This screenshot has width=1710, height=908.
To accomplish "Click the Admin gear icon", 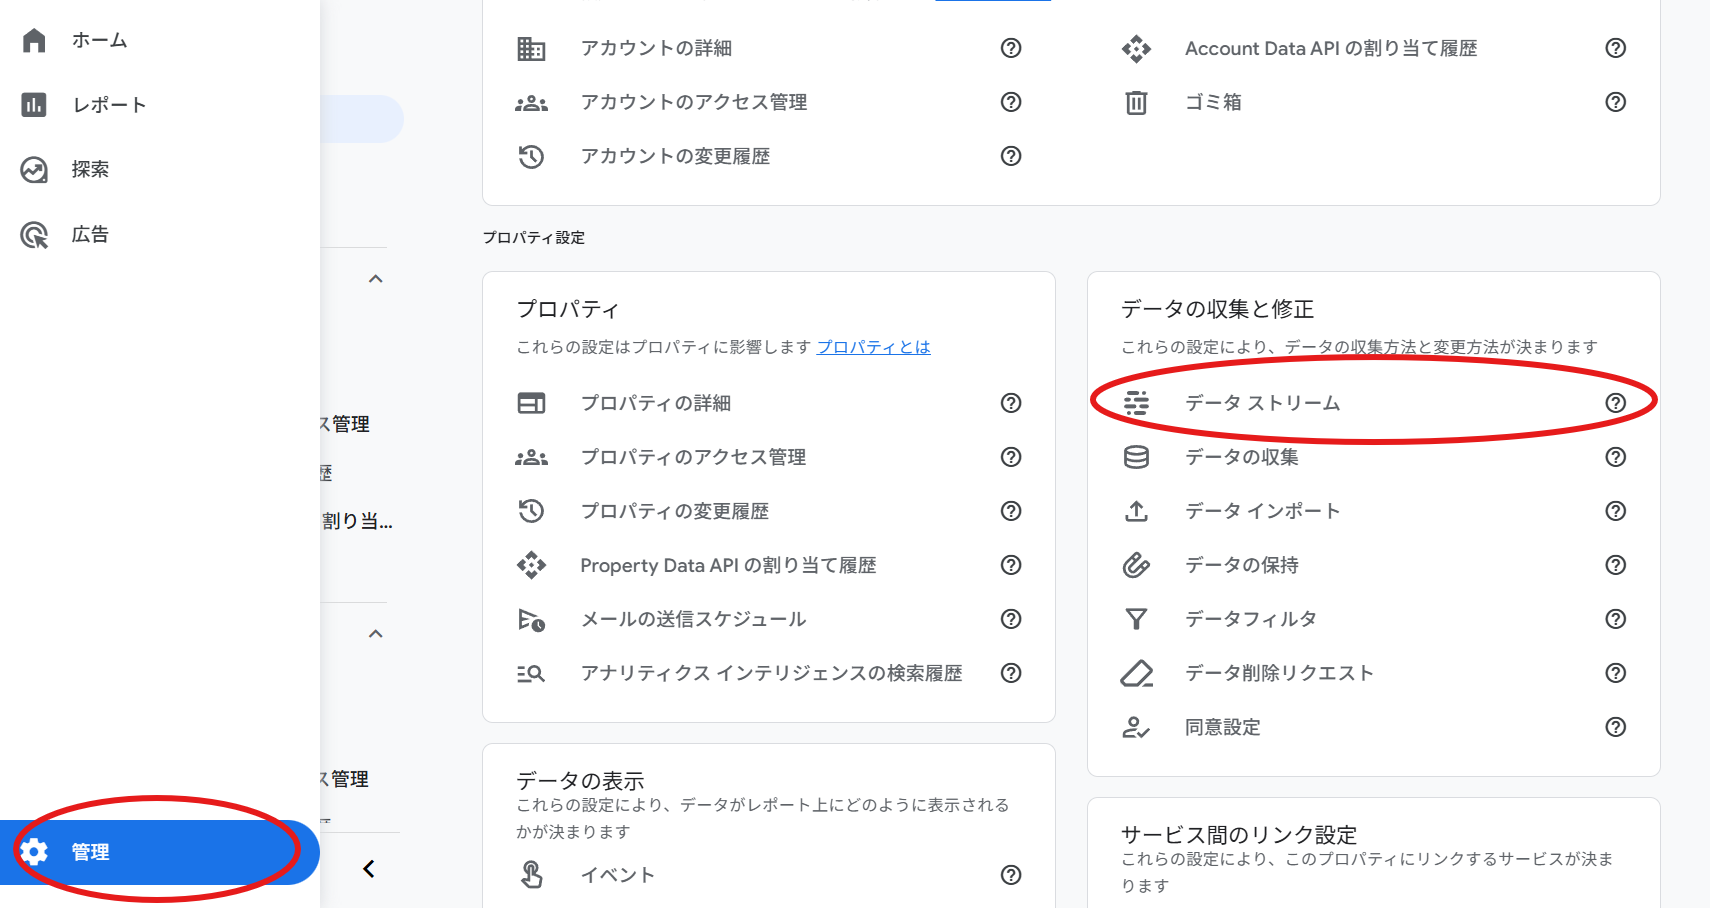I will [x=34, y=852].
